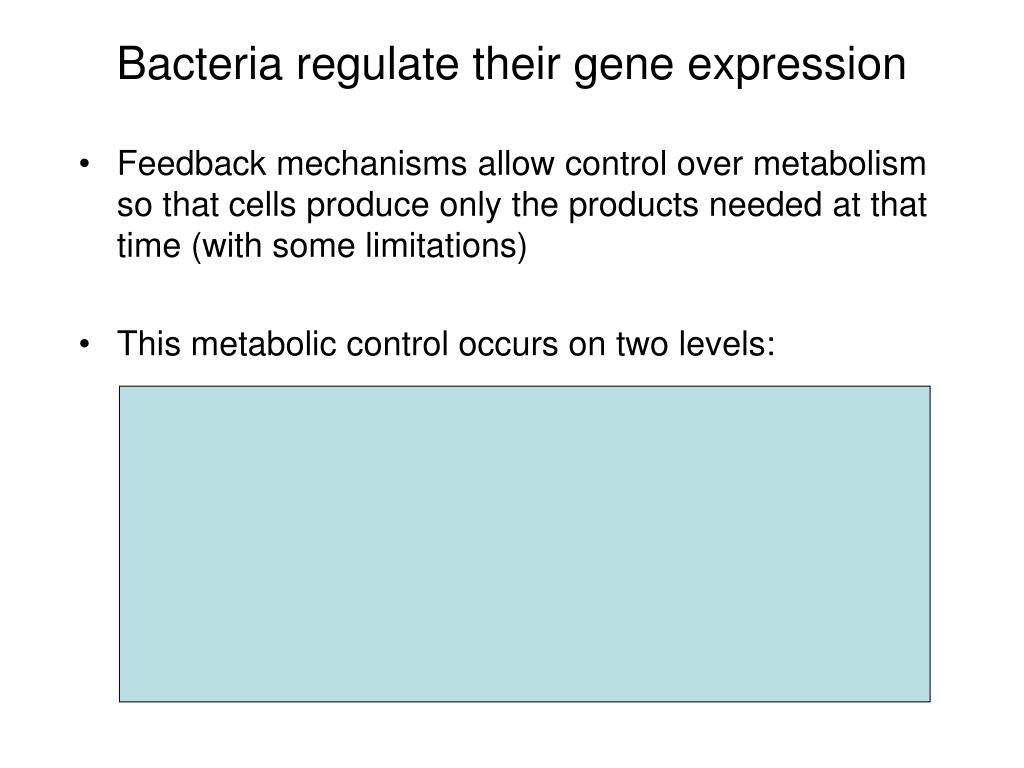Click the slide title about bacteria gene expression
The image size is (1024, 768).
[511, 64]
